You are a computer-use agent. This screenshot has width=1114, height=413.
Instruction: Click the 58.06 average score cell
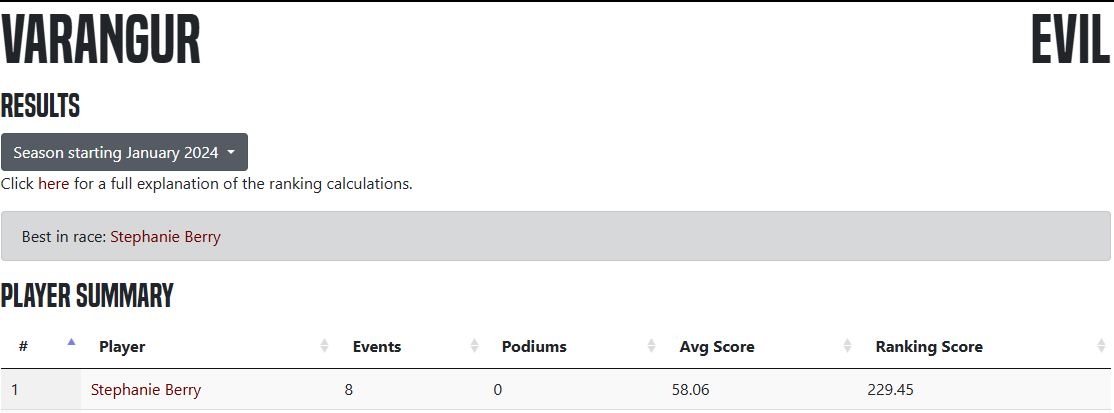tap(691, 390)
